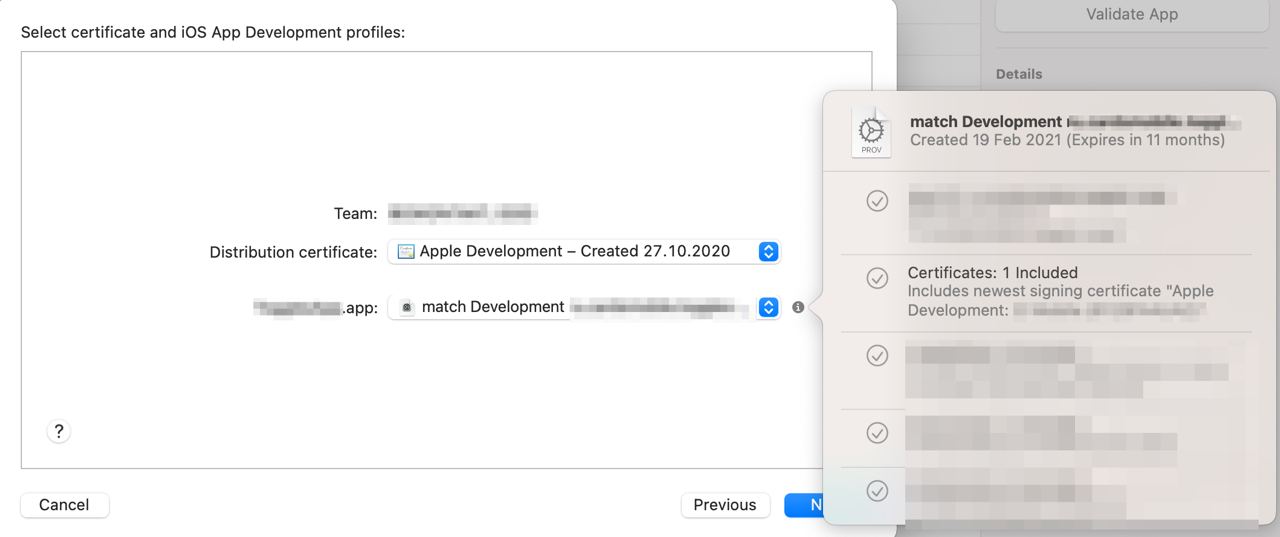Image resolution: width=1280 pixels, height=537 pixels.
Task: Click the PROV provisioning profile file icon
Action: 871,132
